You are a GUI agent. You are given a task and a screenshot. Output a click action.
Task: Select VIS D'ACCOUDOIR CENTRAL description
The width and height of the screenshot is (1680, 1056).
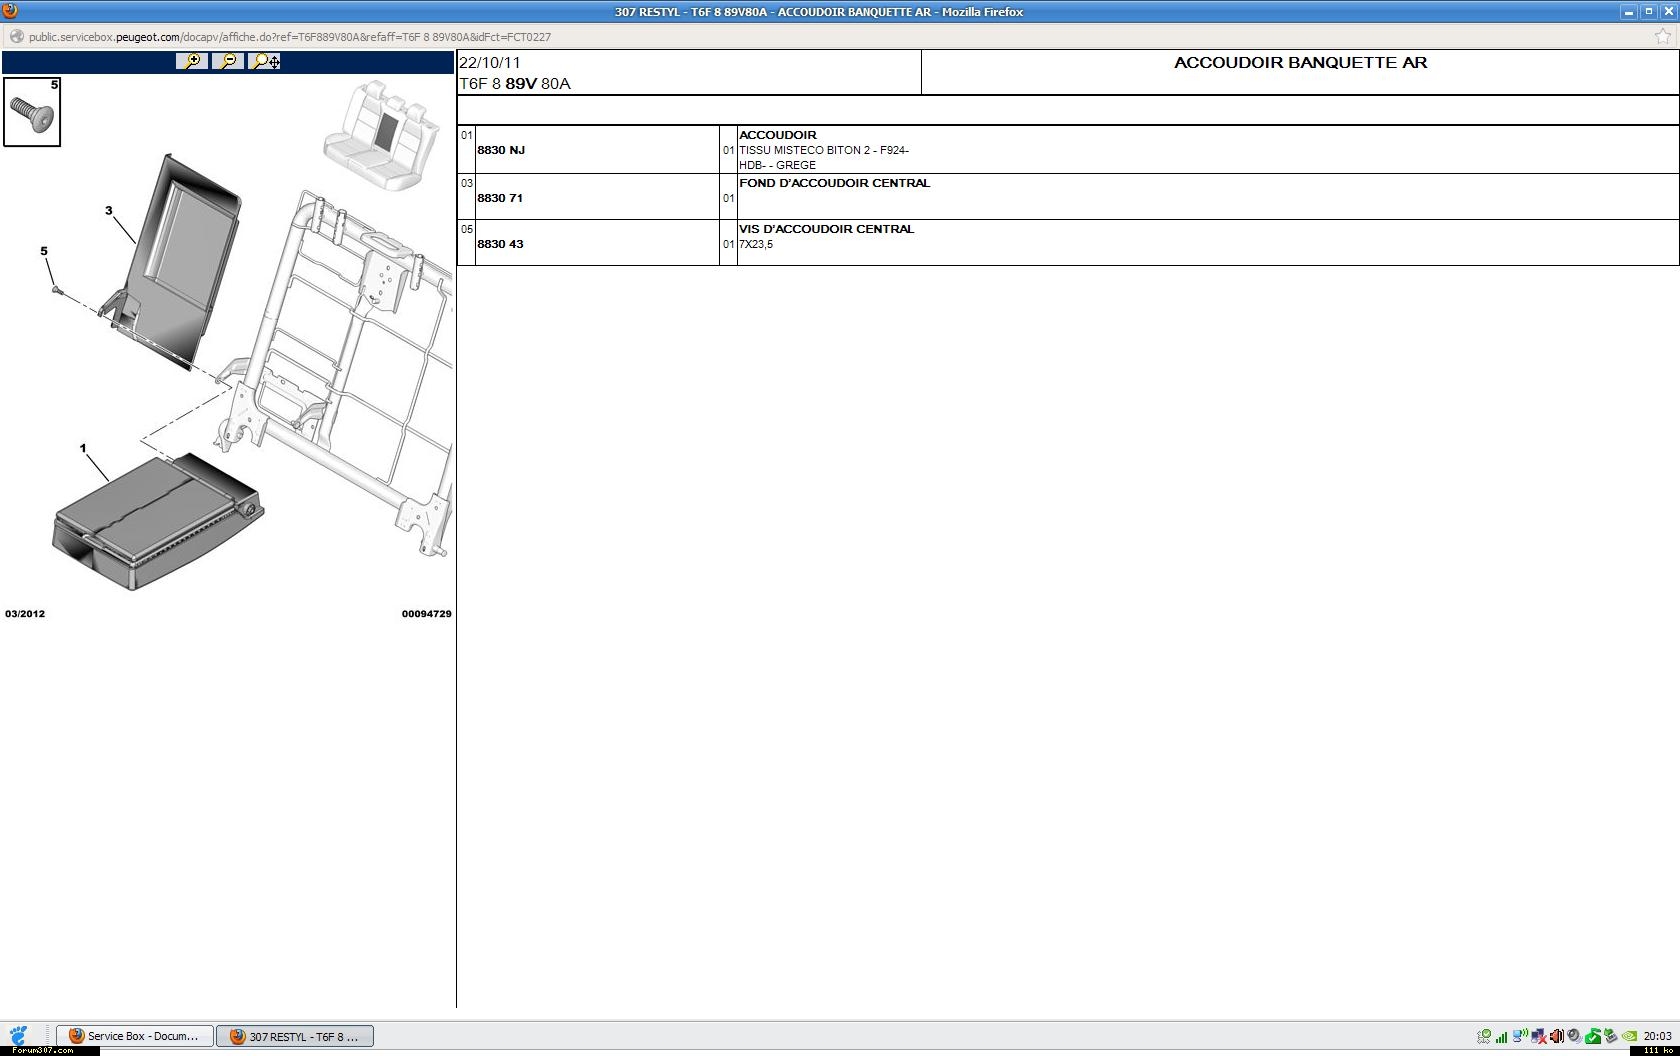coord(826,229)
